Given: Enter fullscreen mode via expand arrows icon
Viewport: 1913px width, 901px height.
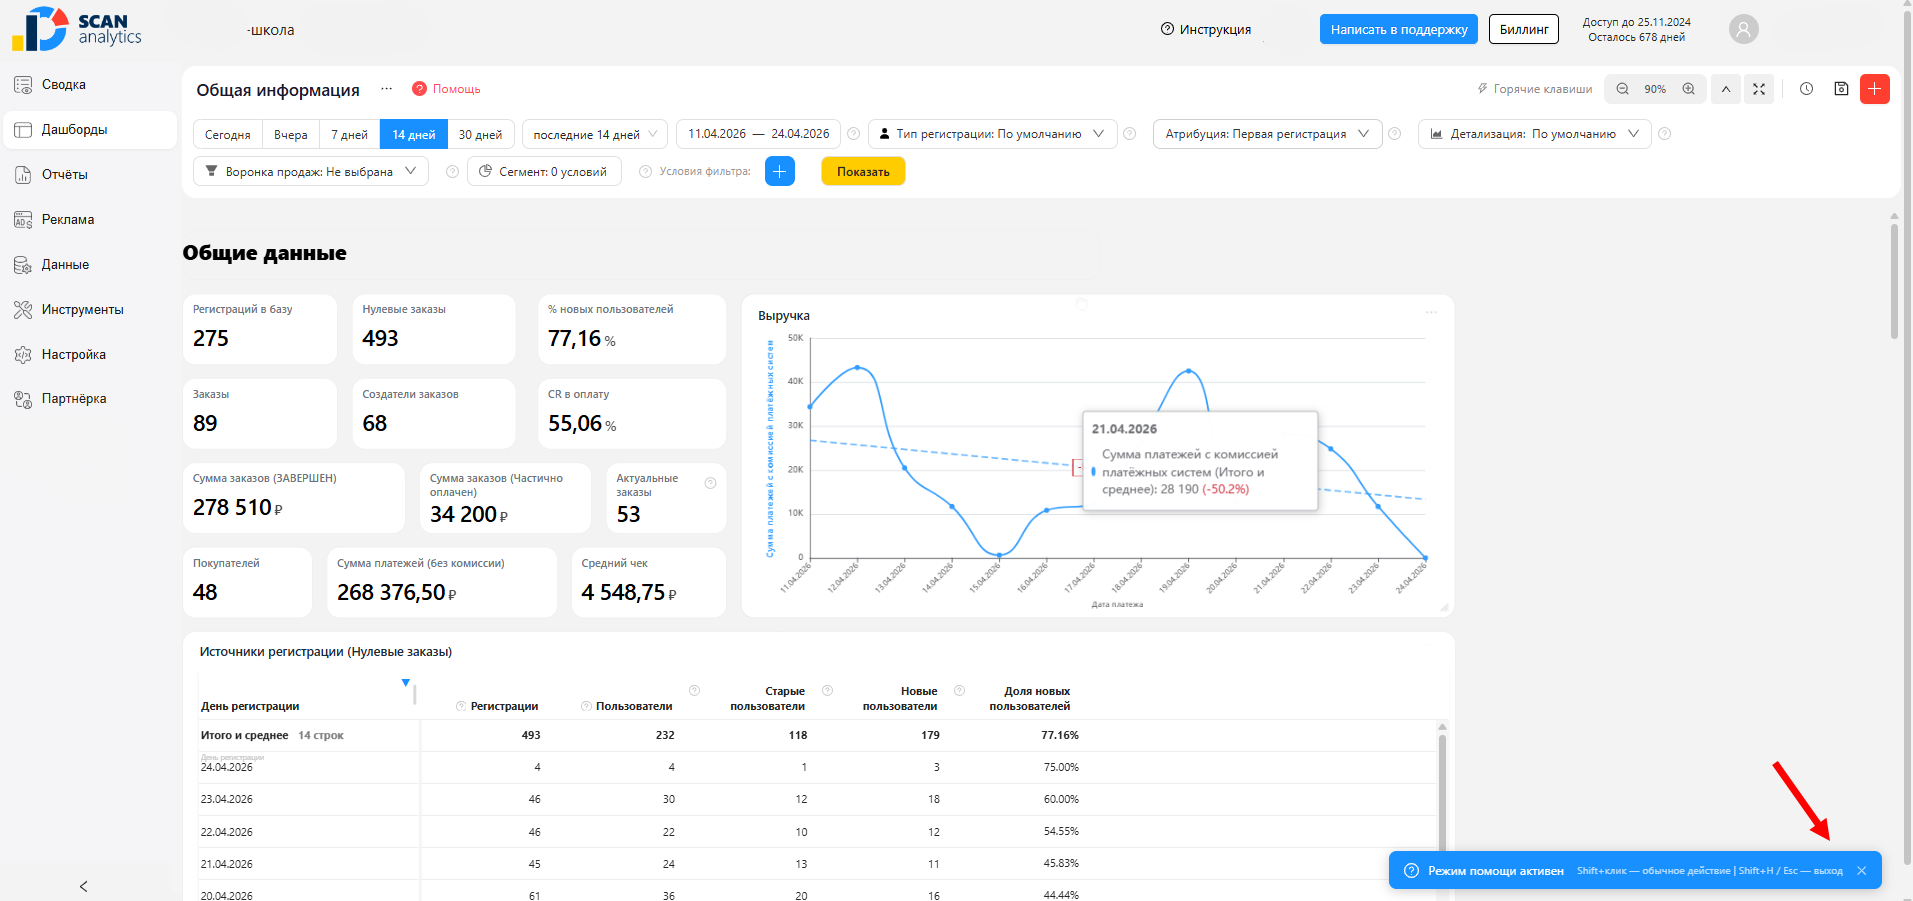Looking at the screenshot, I should tap(1758, 89).
